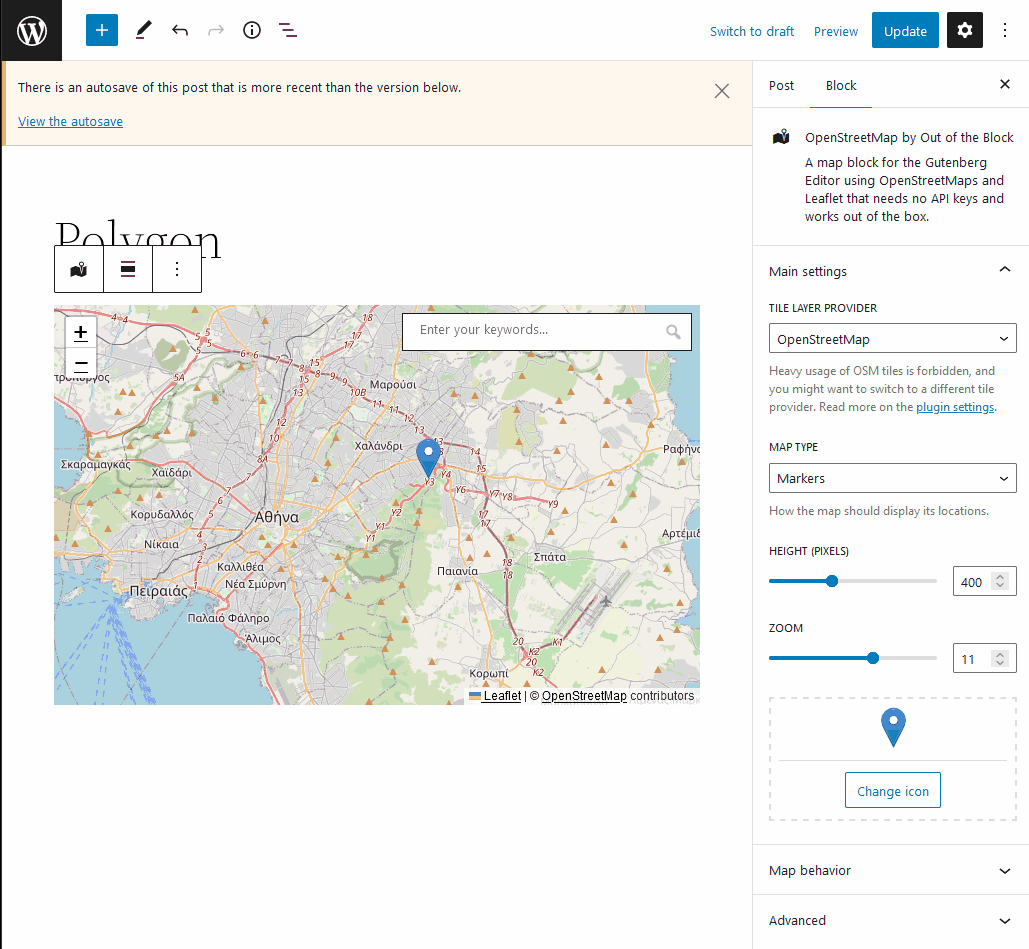The height and width of the screenshot is (949, 1029).
Task: Click the OpenStreetMap block type icon in block toolbar
Action: [x=79, y=269]
